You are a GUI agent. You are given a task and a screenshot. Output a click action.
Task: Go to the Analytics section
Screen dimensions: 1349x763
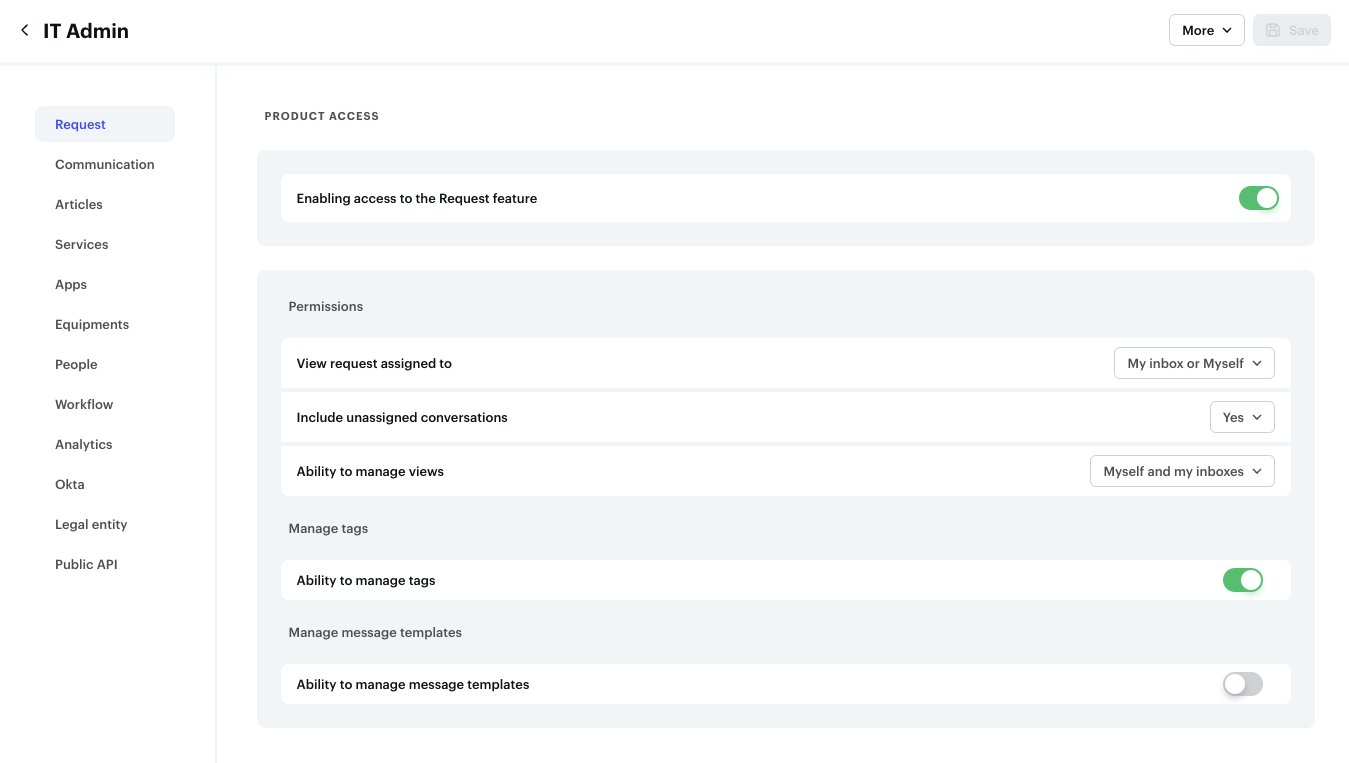pyautogui.click(x=84, y=445)
